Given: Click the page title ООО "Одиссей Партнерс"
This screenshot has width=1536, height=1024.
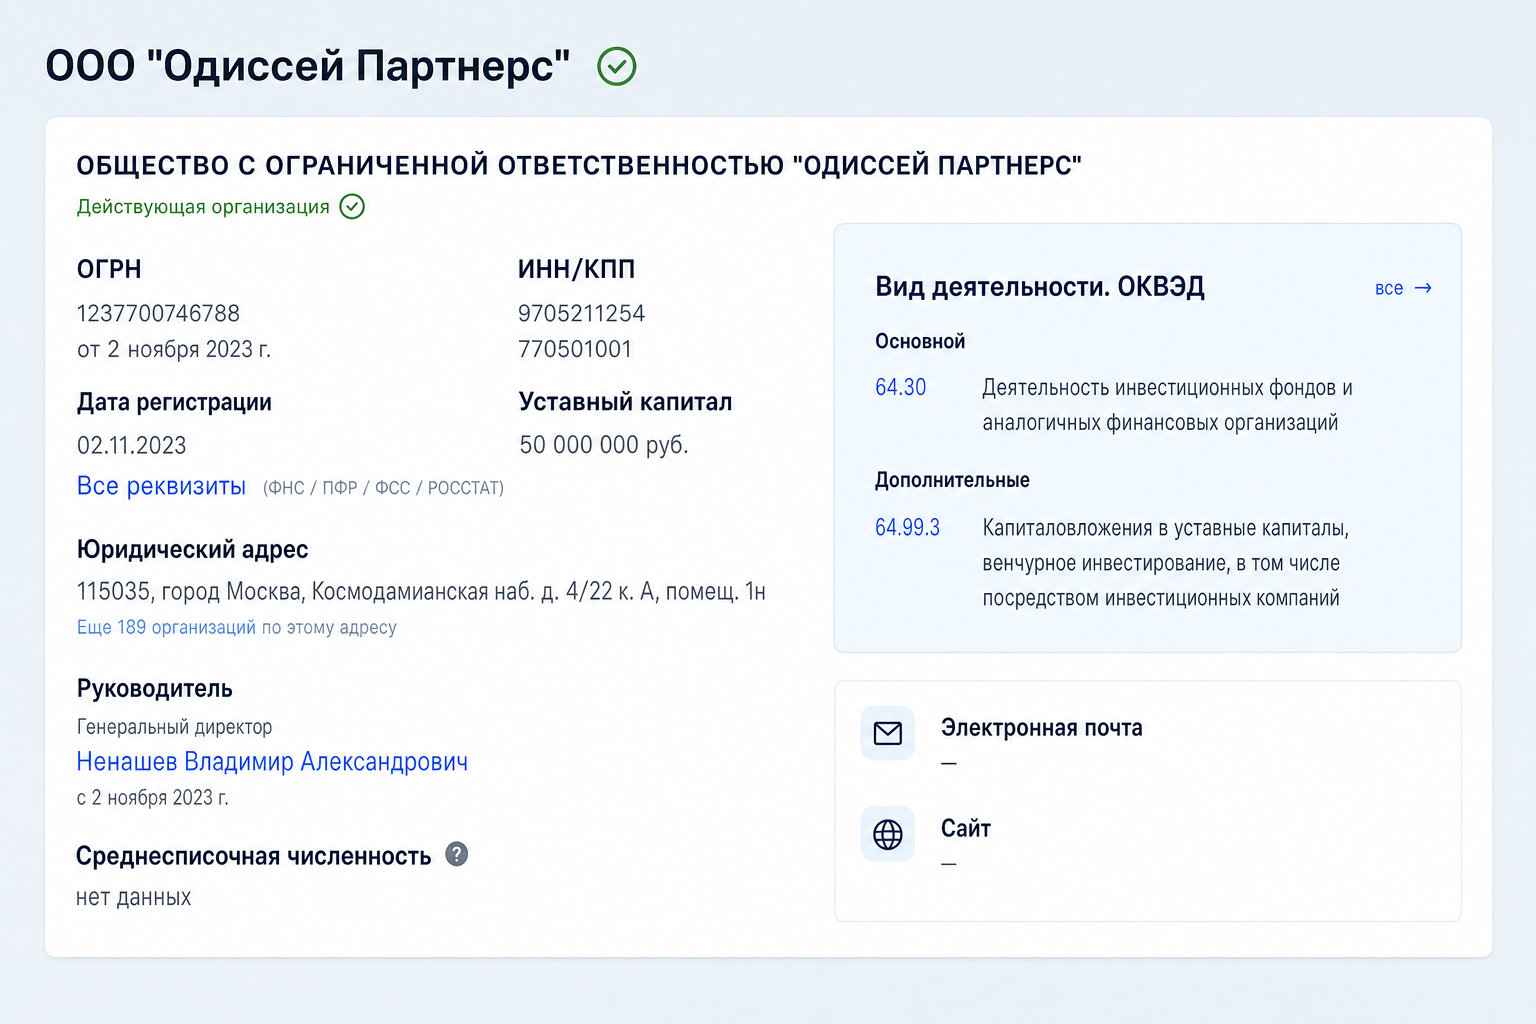Looking at the screenshot, I should tap(308, 66).
